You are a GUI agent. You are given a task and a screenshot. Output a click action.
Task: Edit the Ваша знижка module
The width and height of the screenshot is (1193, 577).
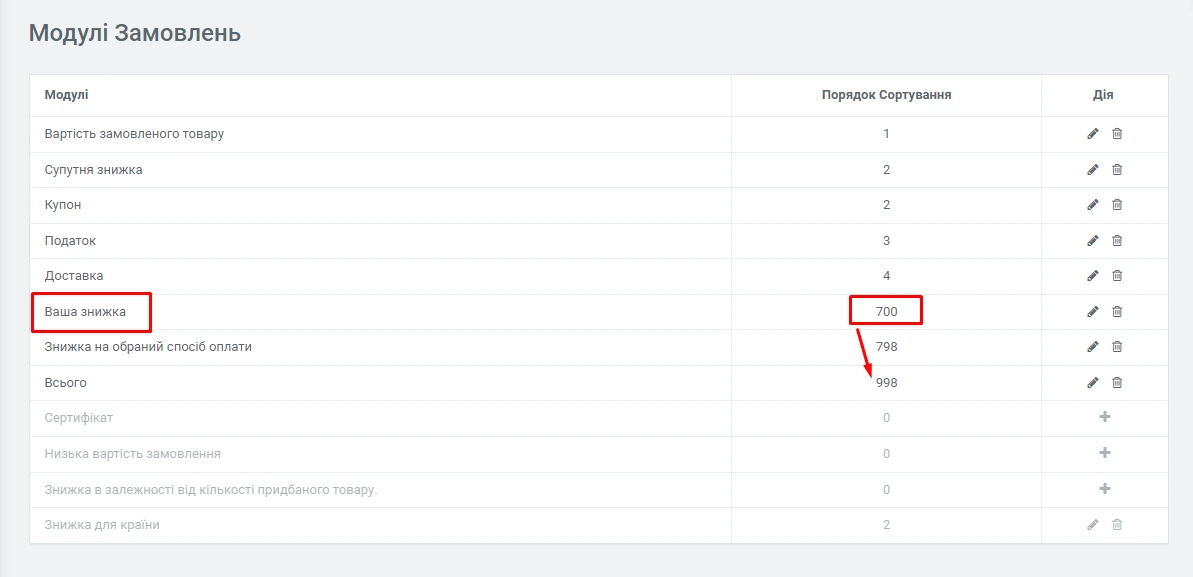point(1093,312)
